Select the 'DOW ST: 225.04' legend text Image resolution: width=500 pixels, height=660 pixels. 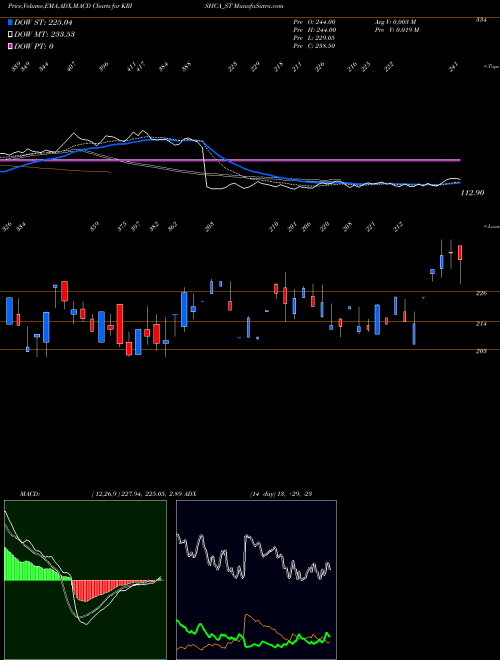click(x=44, y=23)
